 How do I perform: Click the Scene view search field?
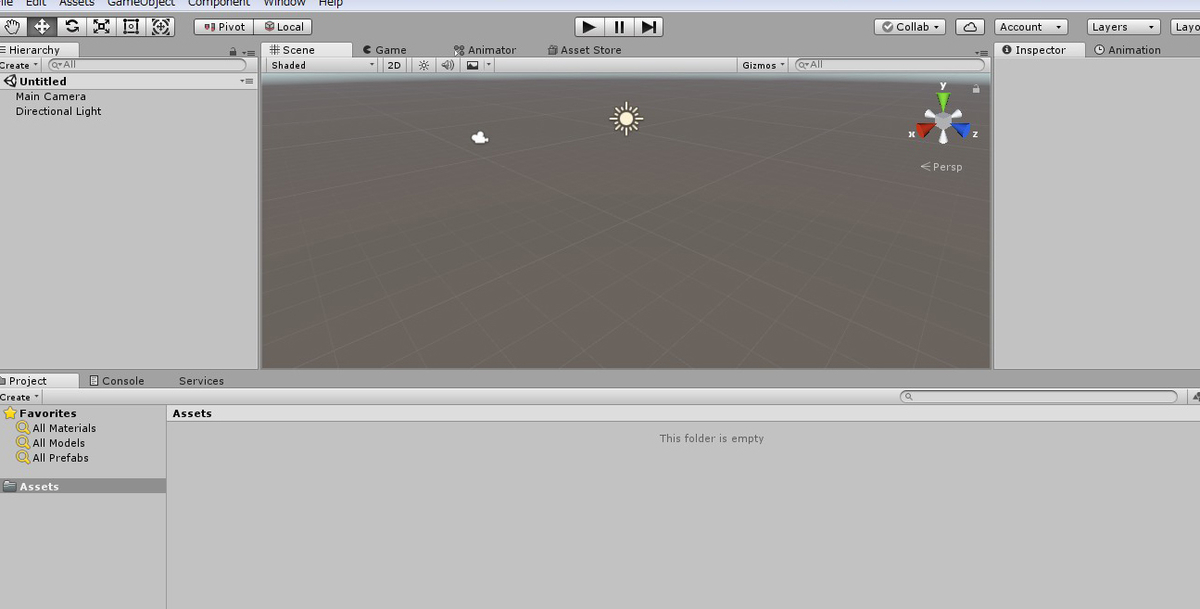coord(889,65)
